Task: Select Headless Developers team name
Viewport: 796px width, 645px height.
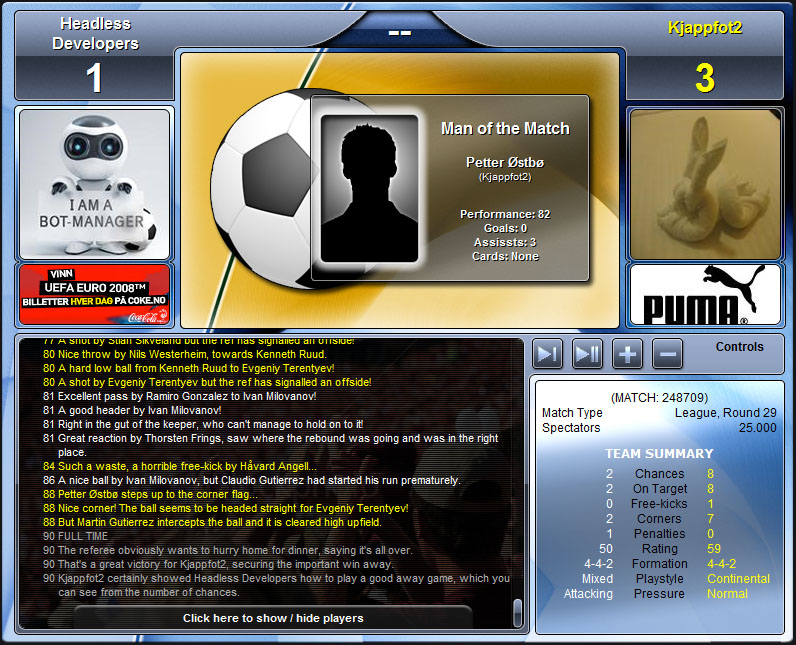Action: (x=95, y=33)
